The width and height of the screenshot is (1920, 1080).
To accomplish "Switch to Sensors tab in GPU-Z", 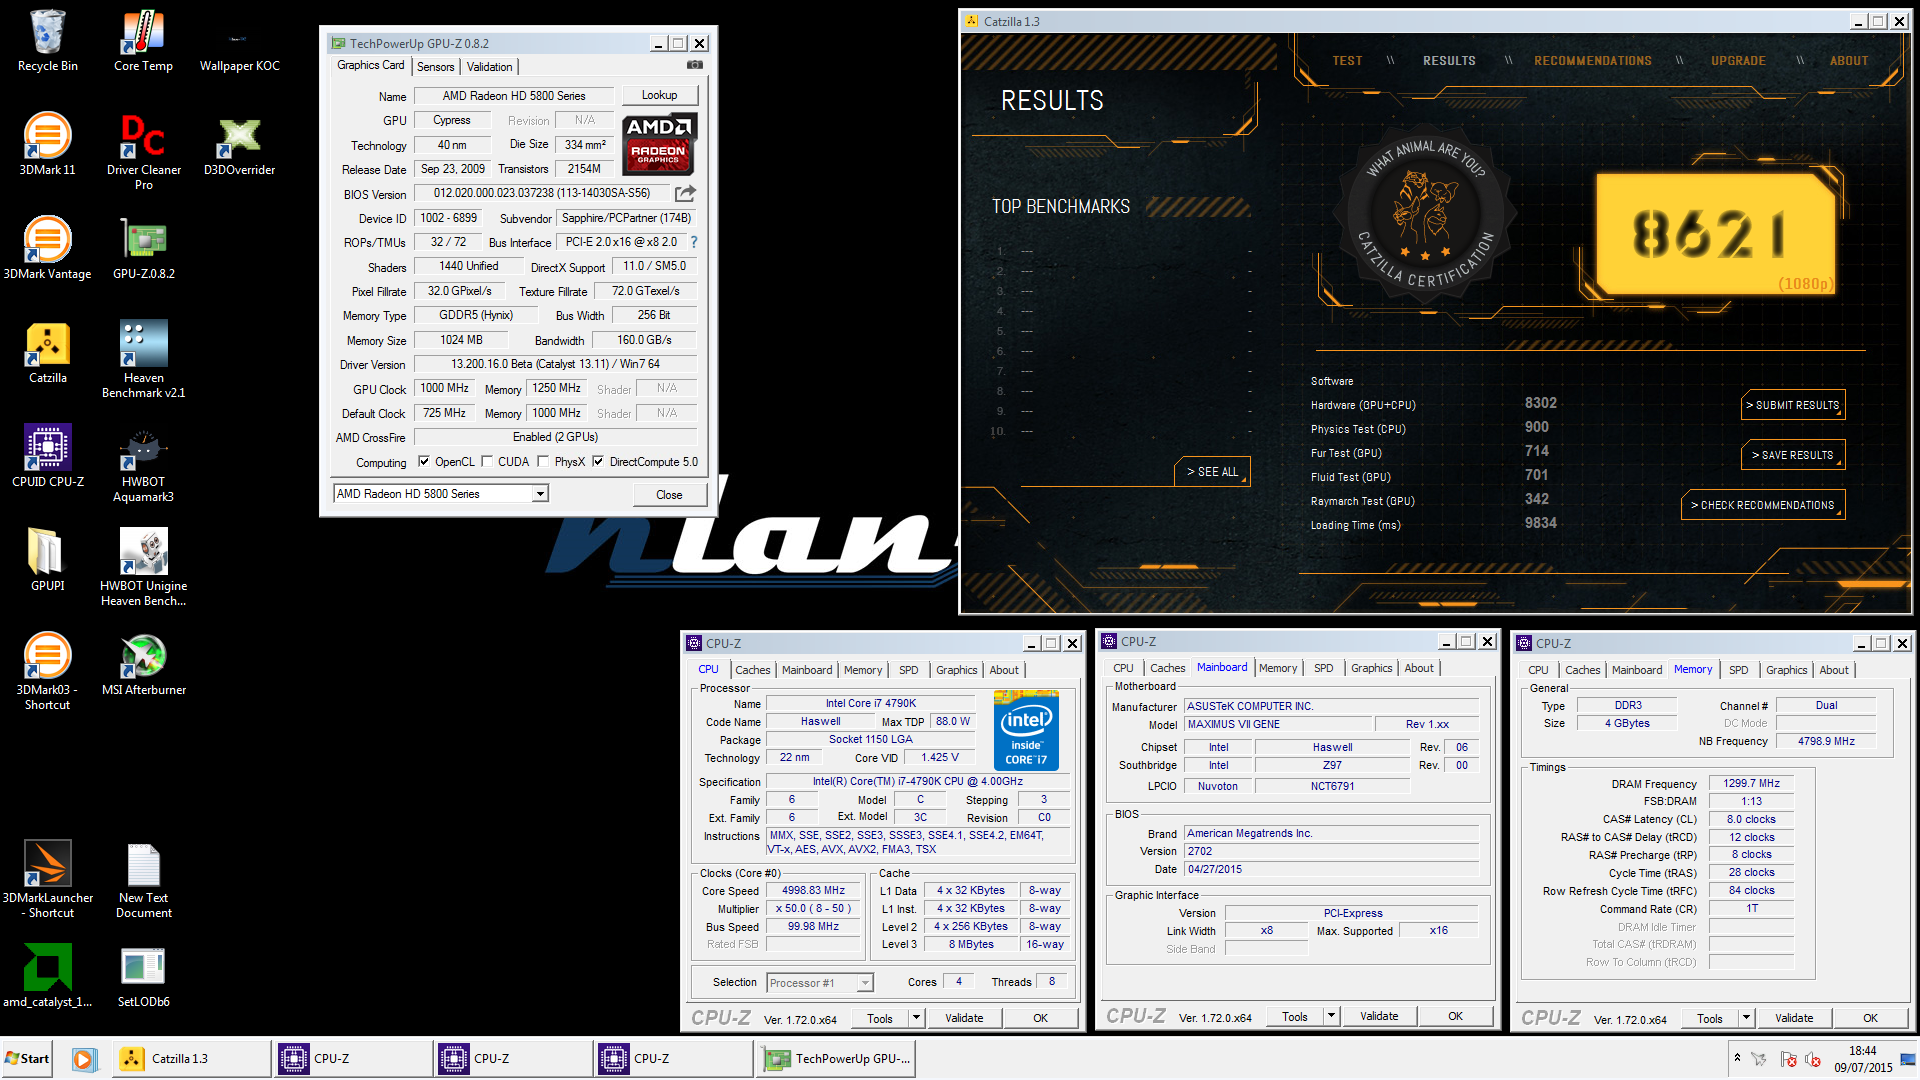I will [436, 67].
